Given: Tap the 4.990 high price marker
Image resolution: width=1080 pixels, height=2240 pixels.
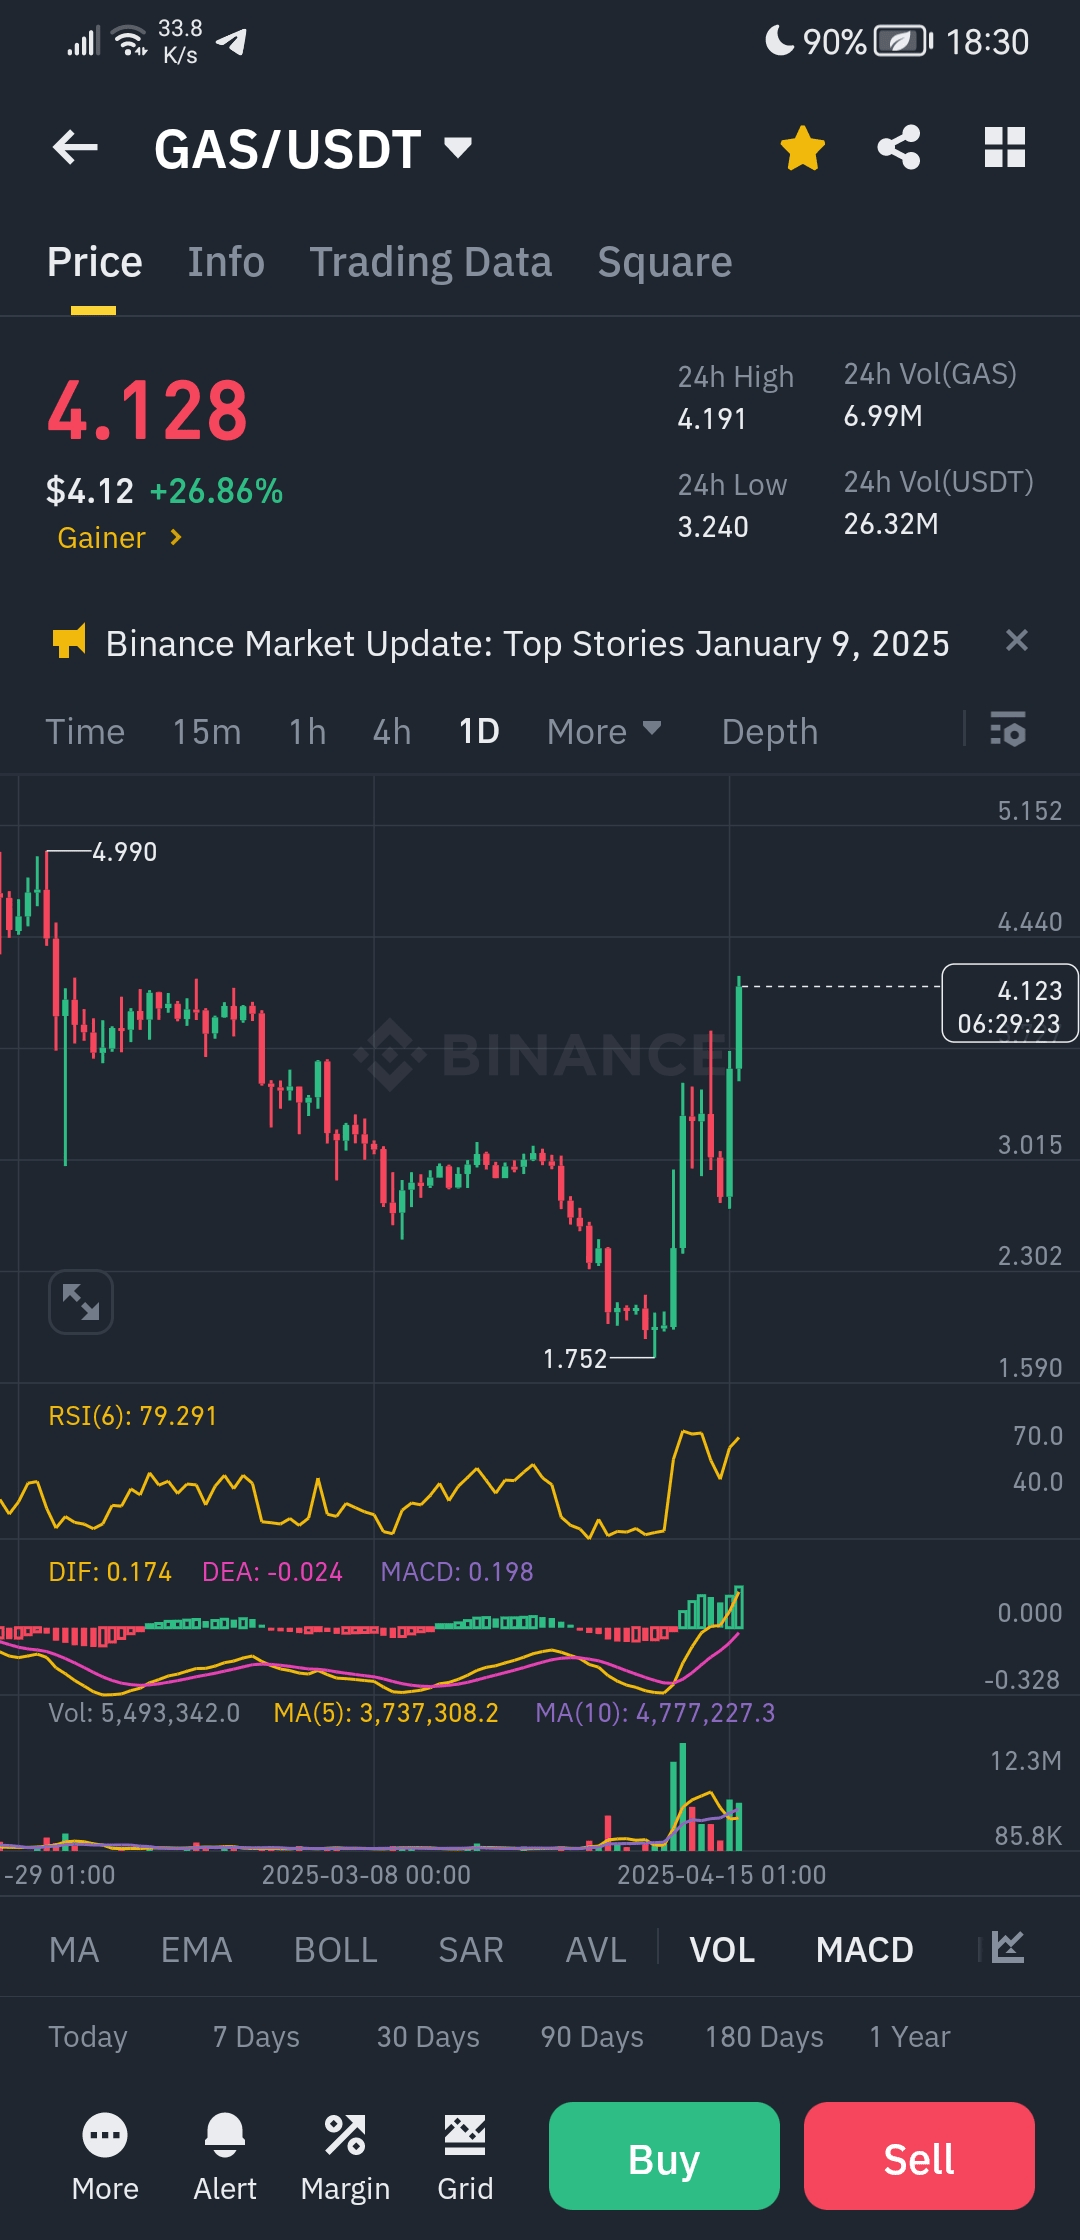Looking at the screenshot, I should [x=124, y=852].
